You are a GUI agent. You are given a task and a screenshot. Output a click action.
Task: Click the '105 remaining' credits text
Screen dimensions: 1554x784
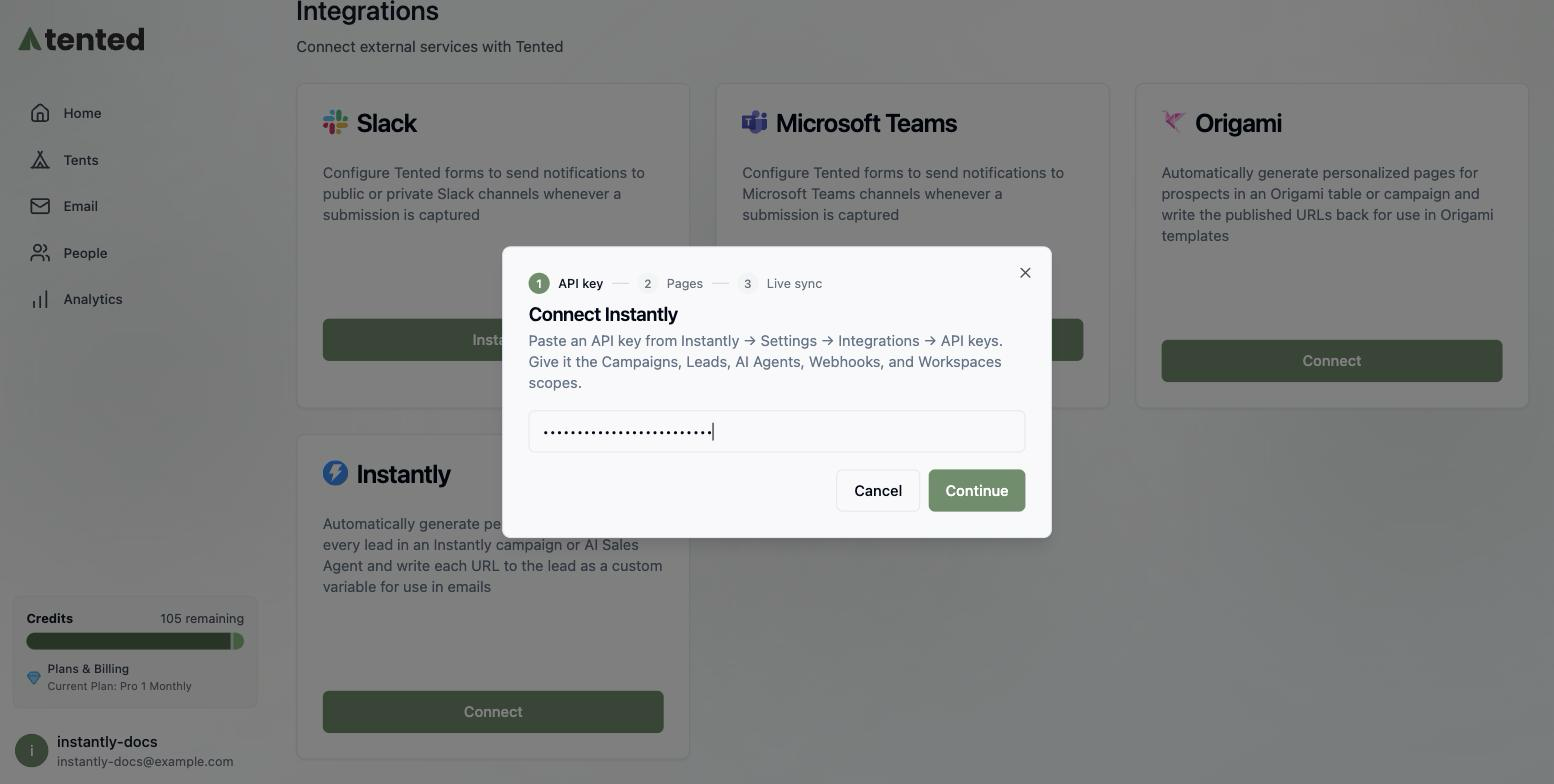202,618
